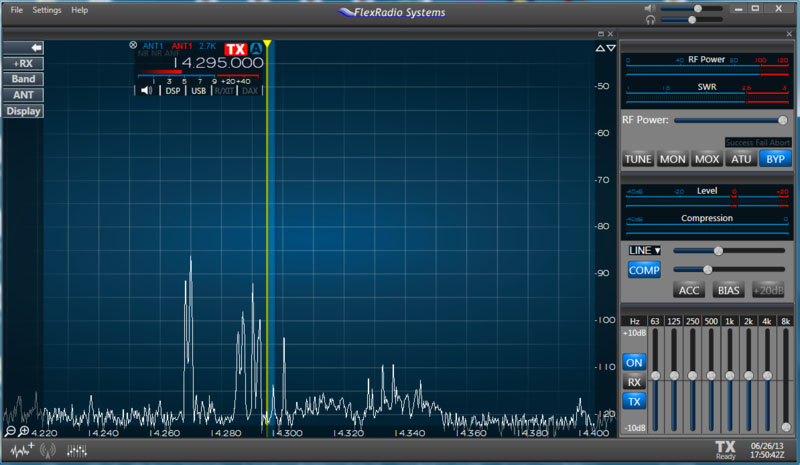
Task: Open the blue ANT1 receive antenna selector
Action: pos(152,46)
